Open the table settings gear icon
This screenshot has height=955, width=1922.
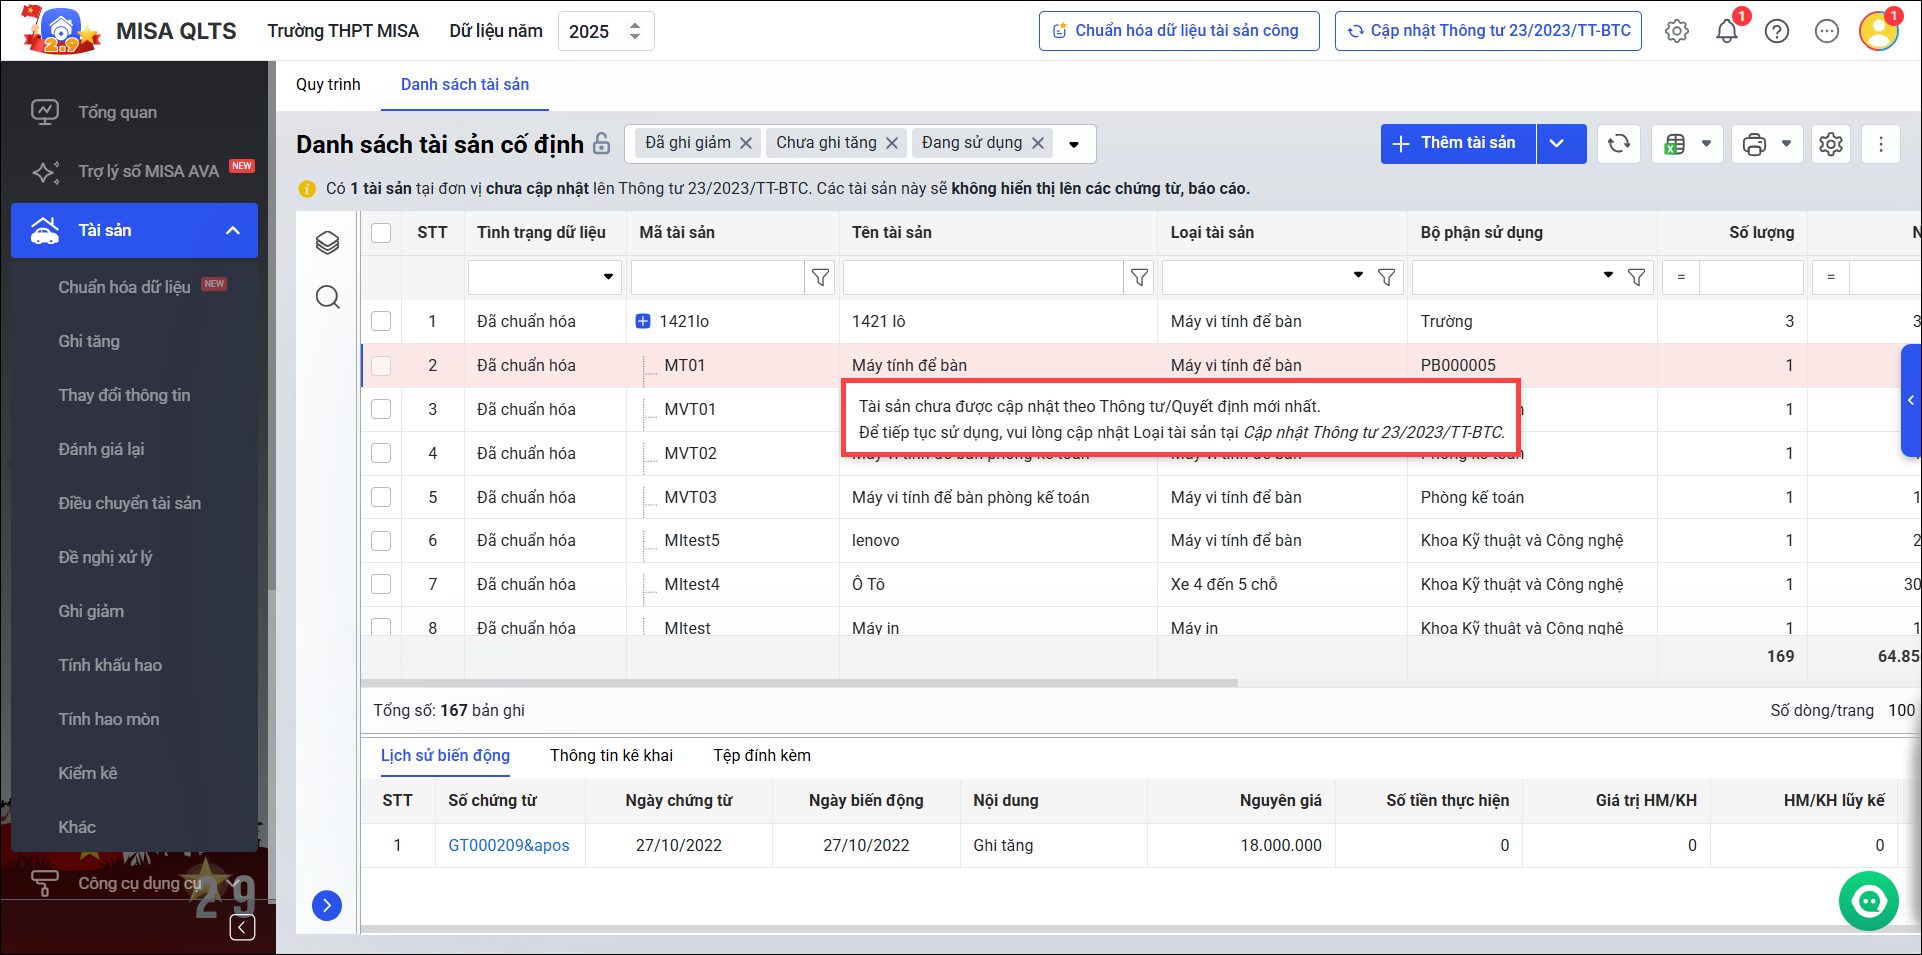tap(1830, 144)
